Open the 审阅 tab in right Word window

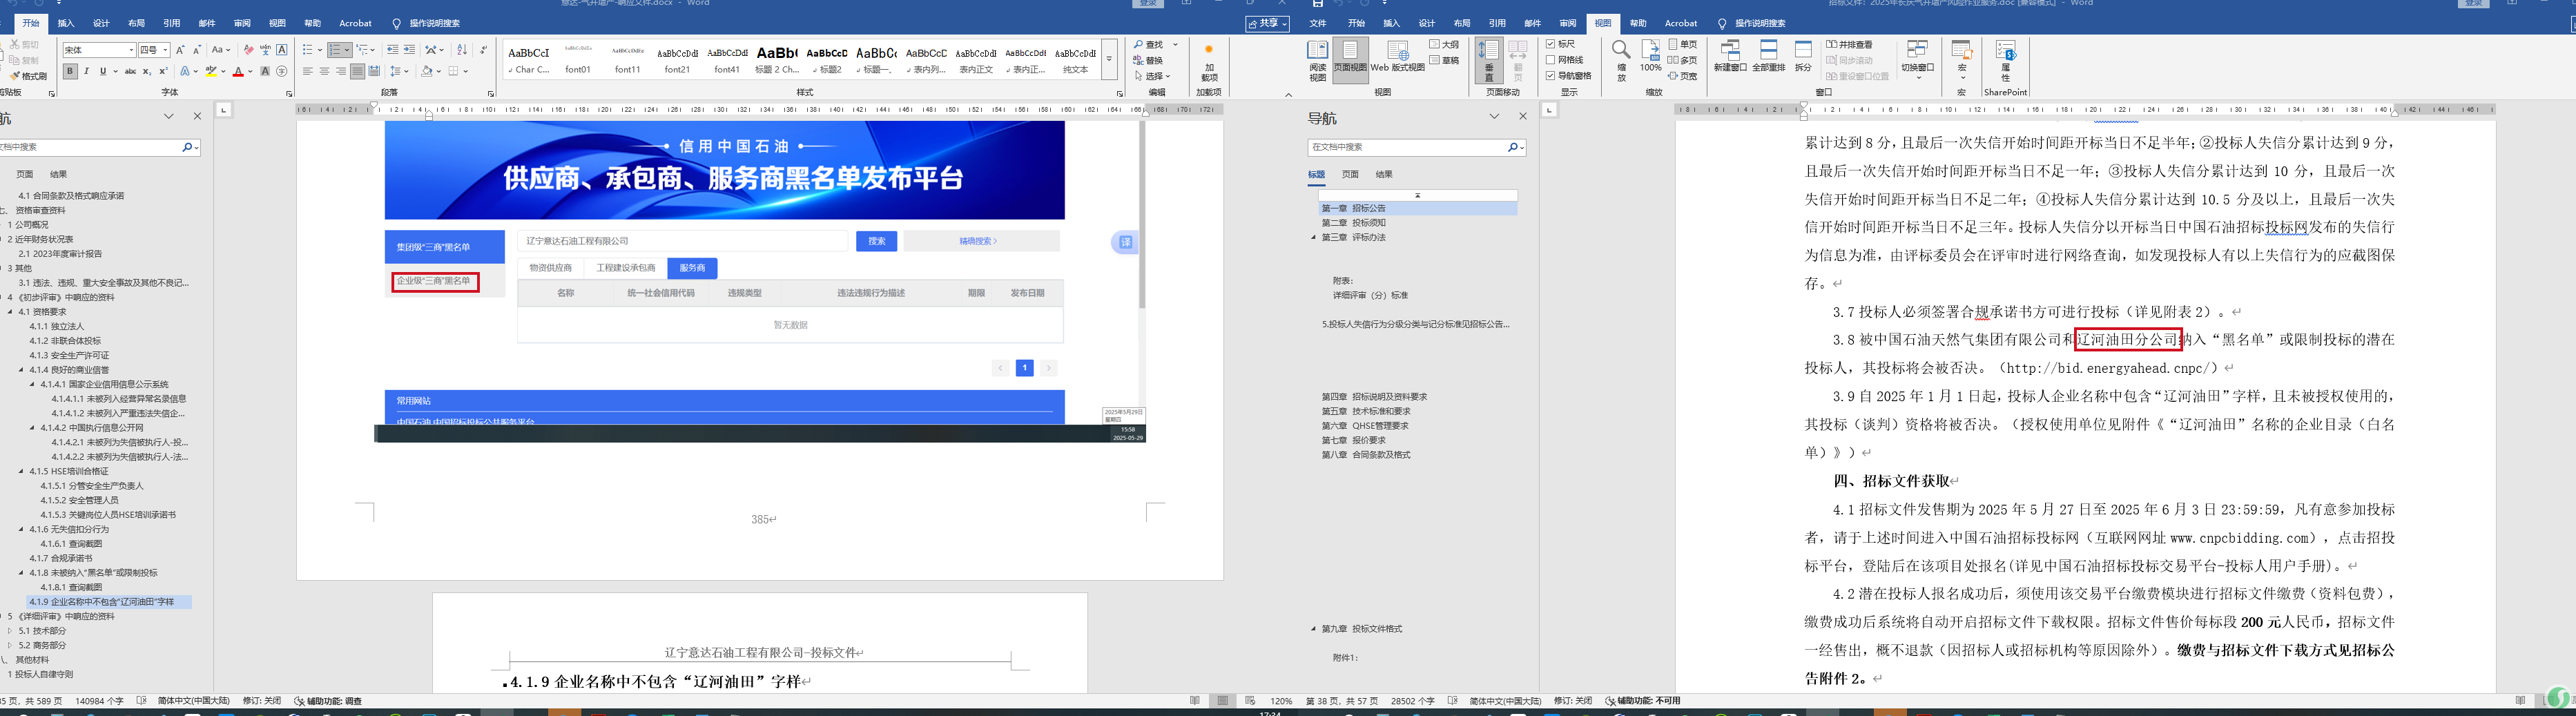point(1568,23)
